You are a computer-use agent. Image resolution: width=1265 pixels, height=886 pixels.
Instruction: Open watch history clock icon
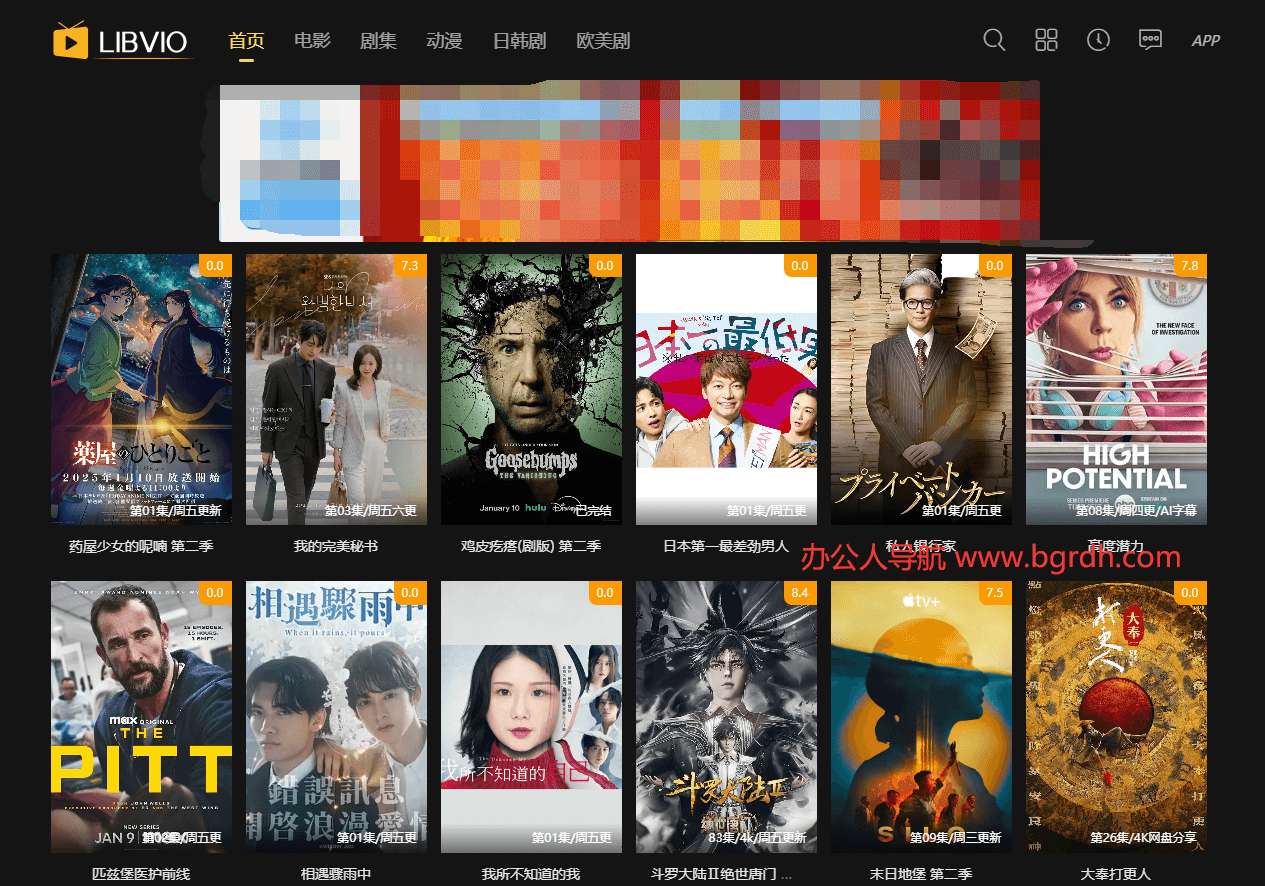[1098, 40]
